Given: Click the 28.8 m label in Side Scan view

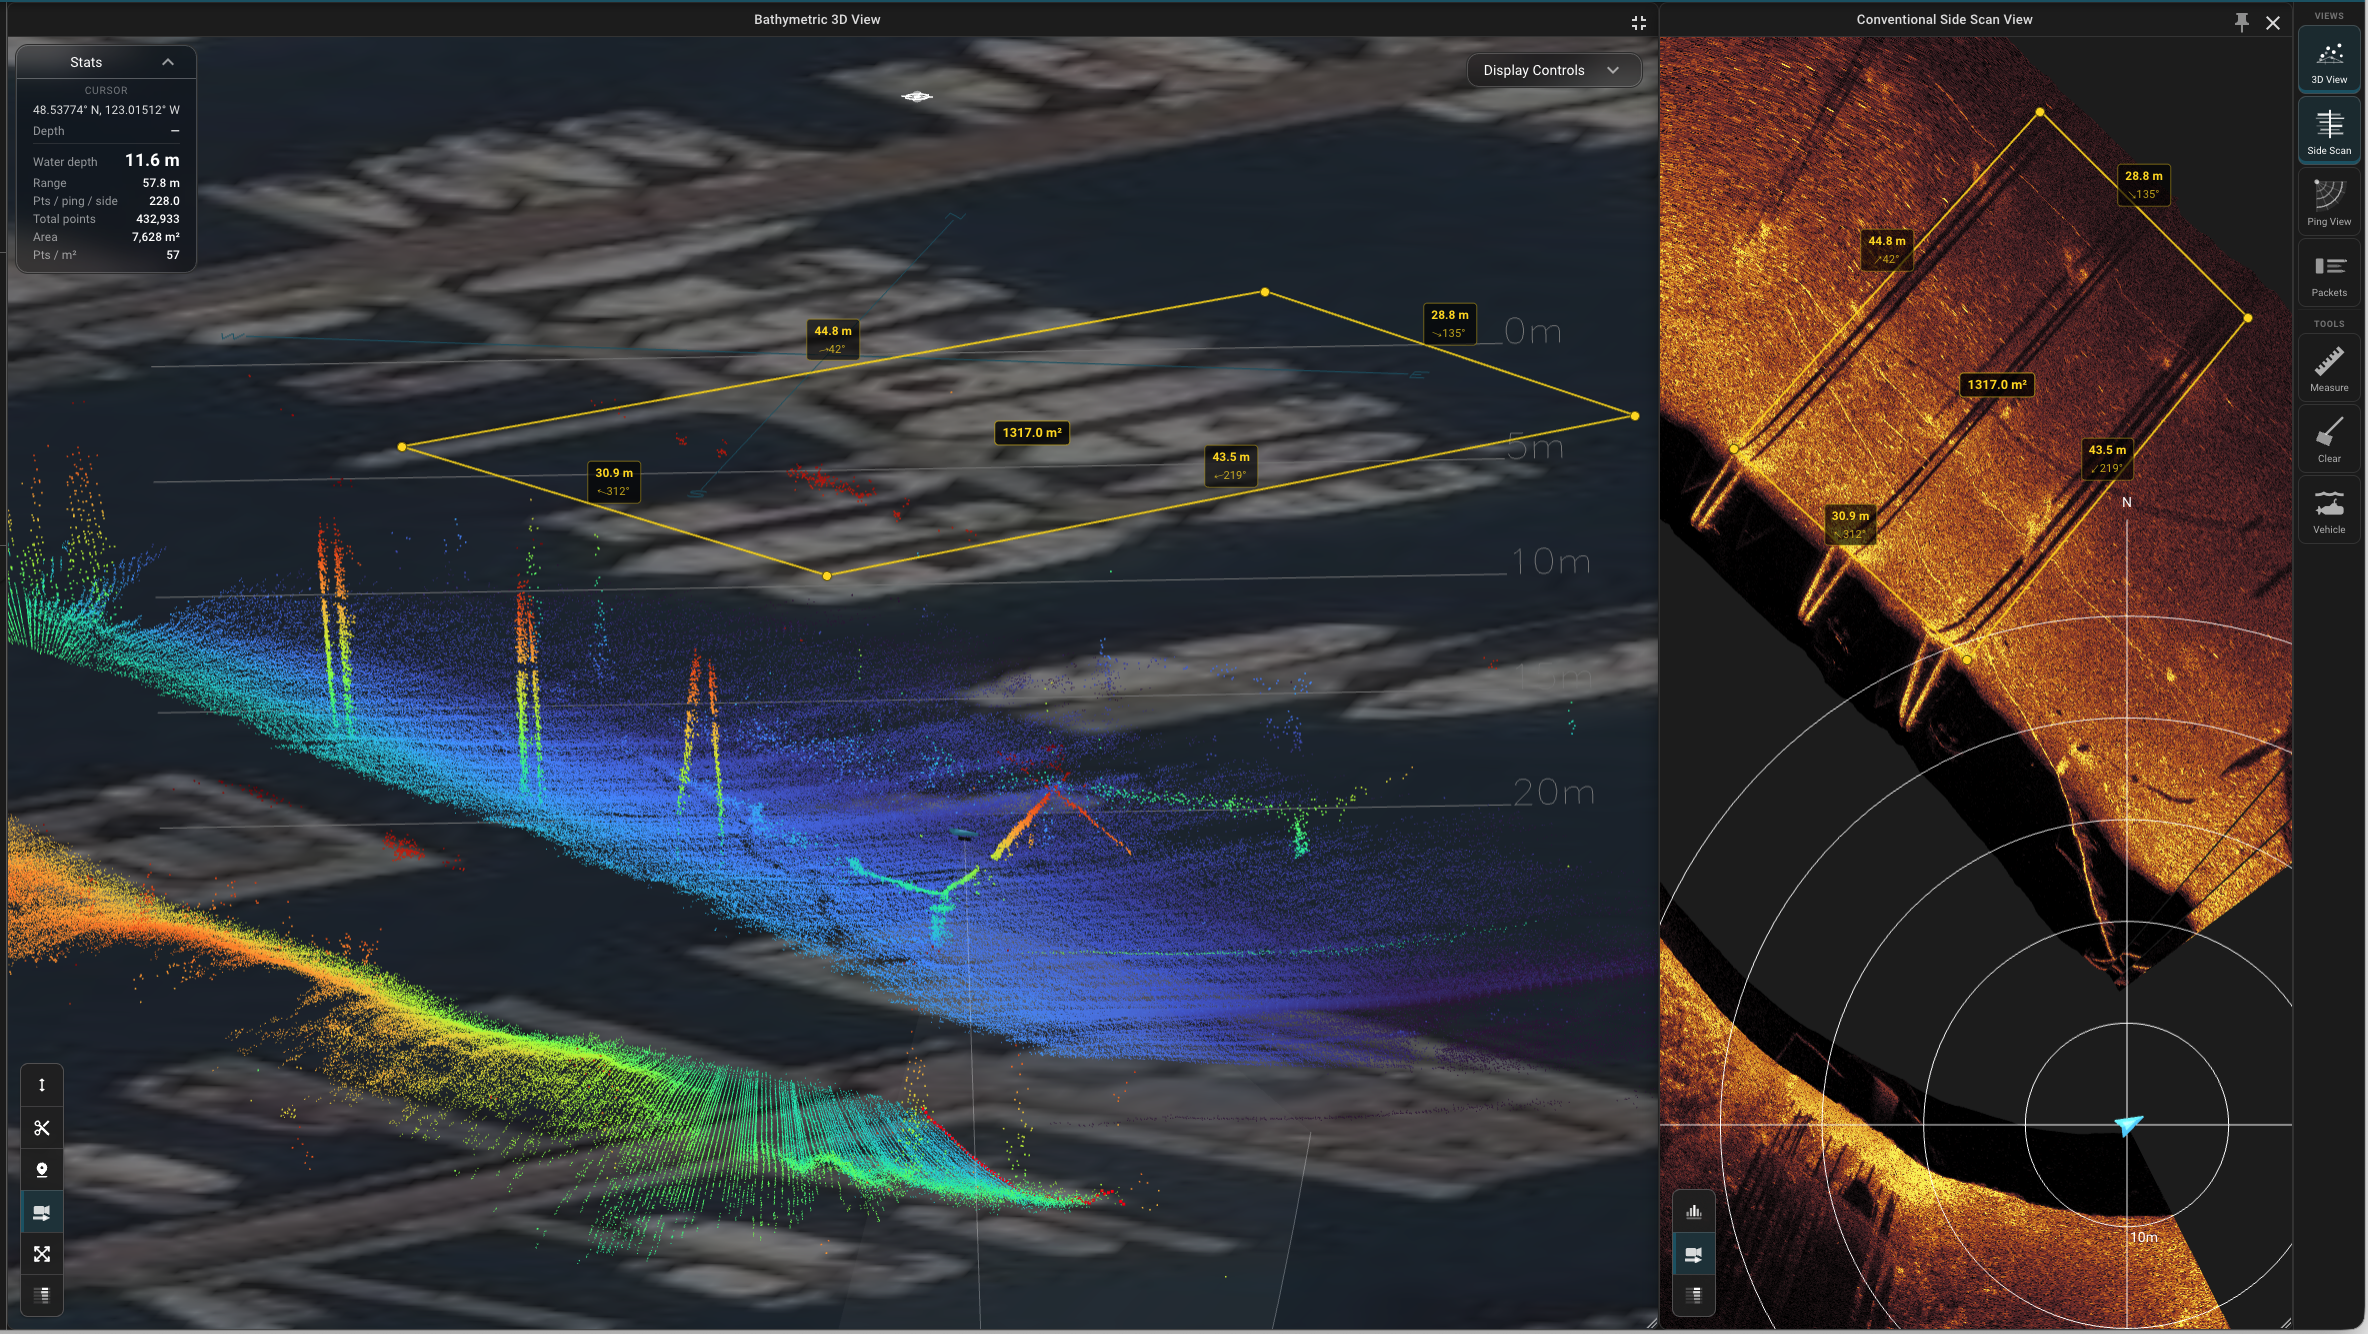Looking at the screenshot, I should (x=2144, y=185).
